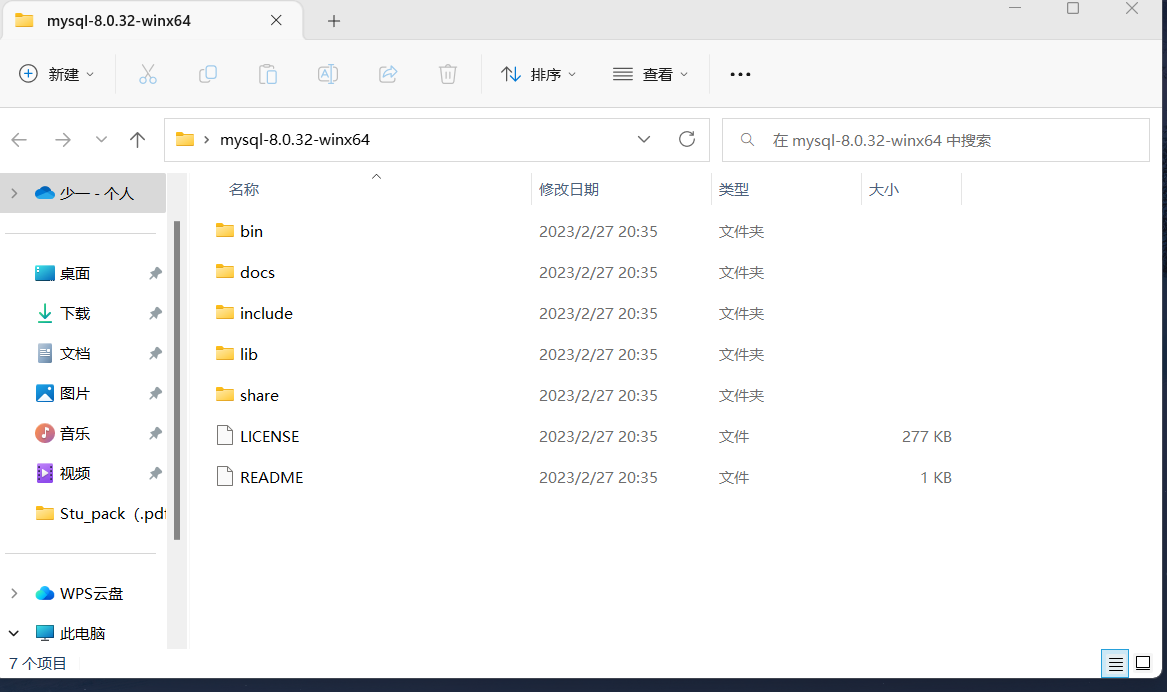Click the share folder name
Screen dimensions: 1167x692
coord(259,395)
